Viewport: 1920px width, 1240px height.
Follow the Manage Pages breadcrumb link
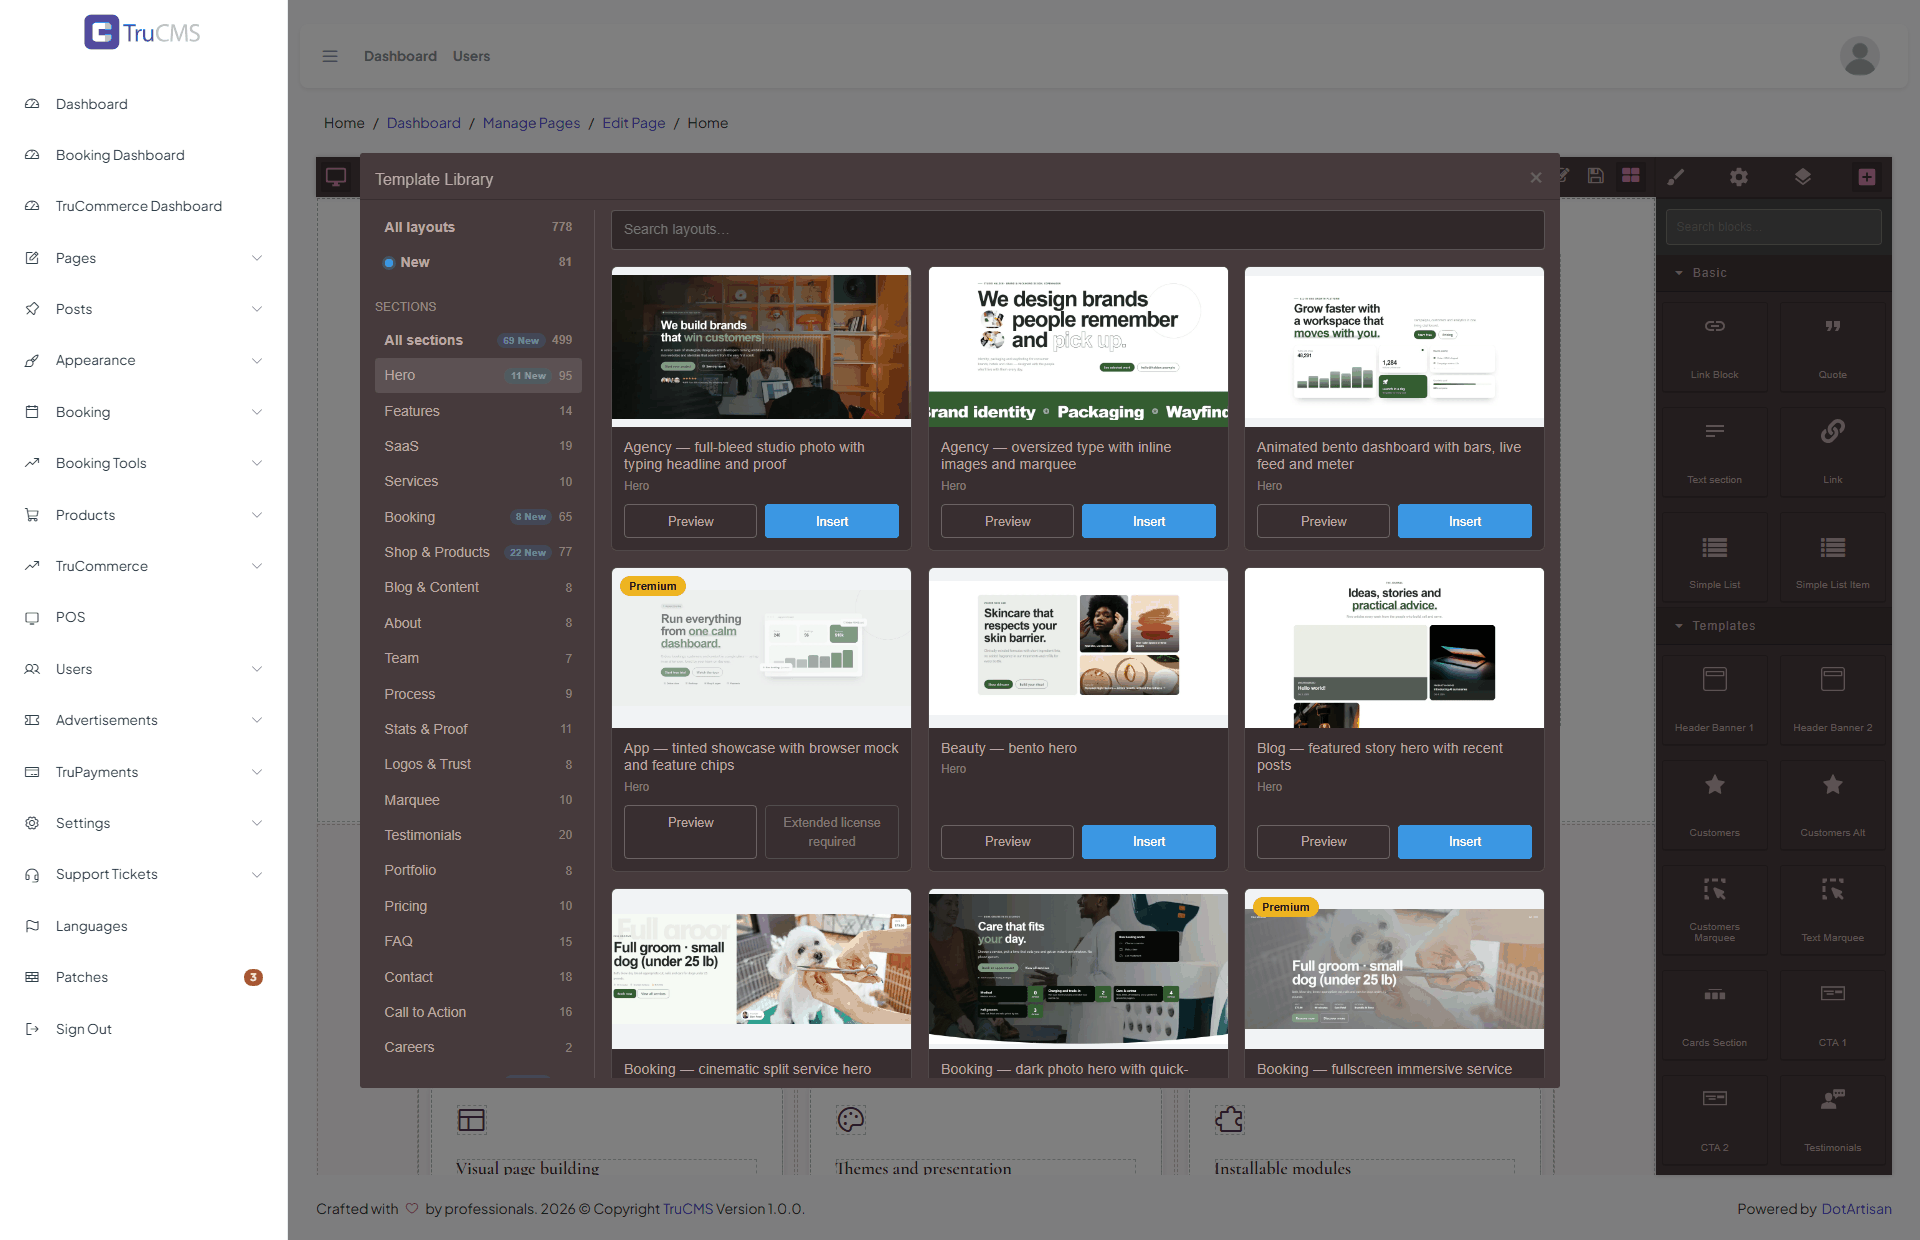(531, 123)
